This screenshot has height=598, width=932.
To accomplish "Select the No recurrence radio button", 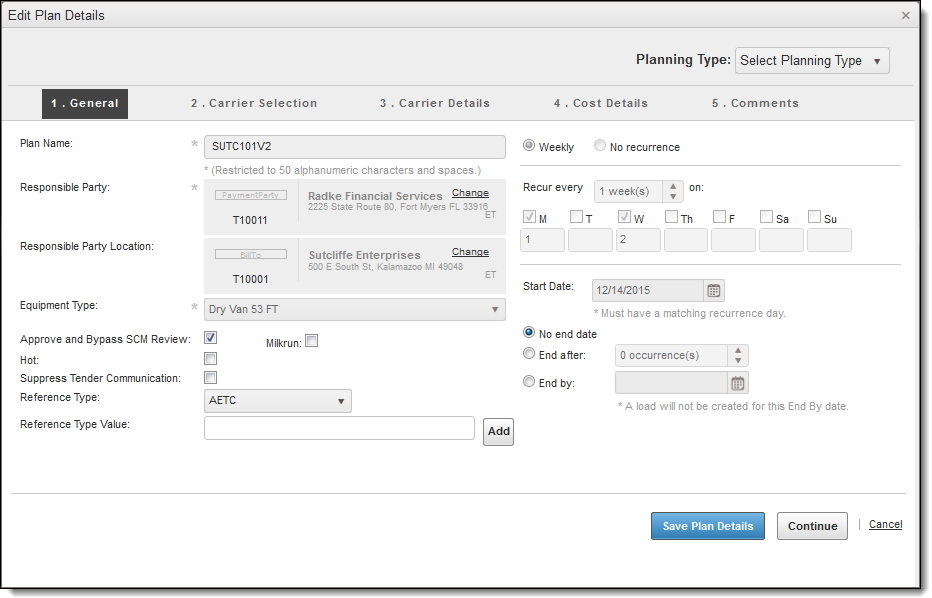I will click(600, 146).
